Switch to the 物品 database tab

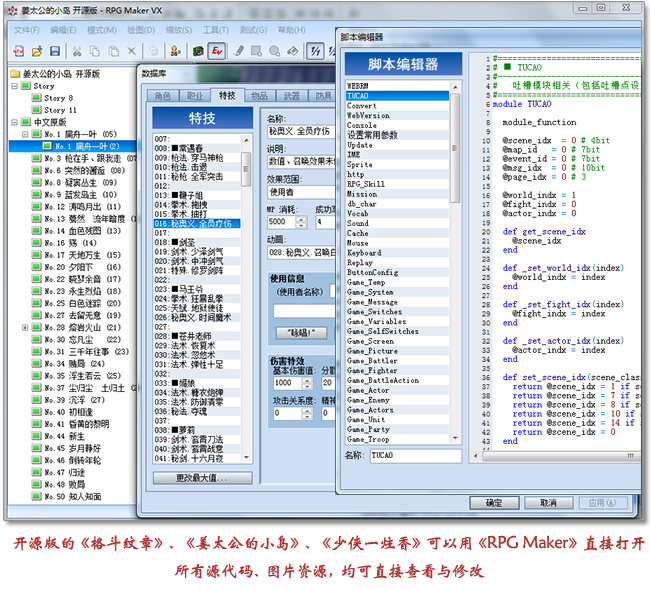pyautogui.click(x=260, y=96)
